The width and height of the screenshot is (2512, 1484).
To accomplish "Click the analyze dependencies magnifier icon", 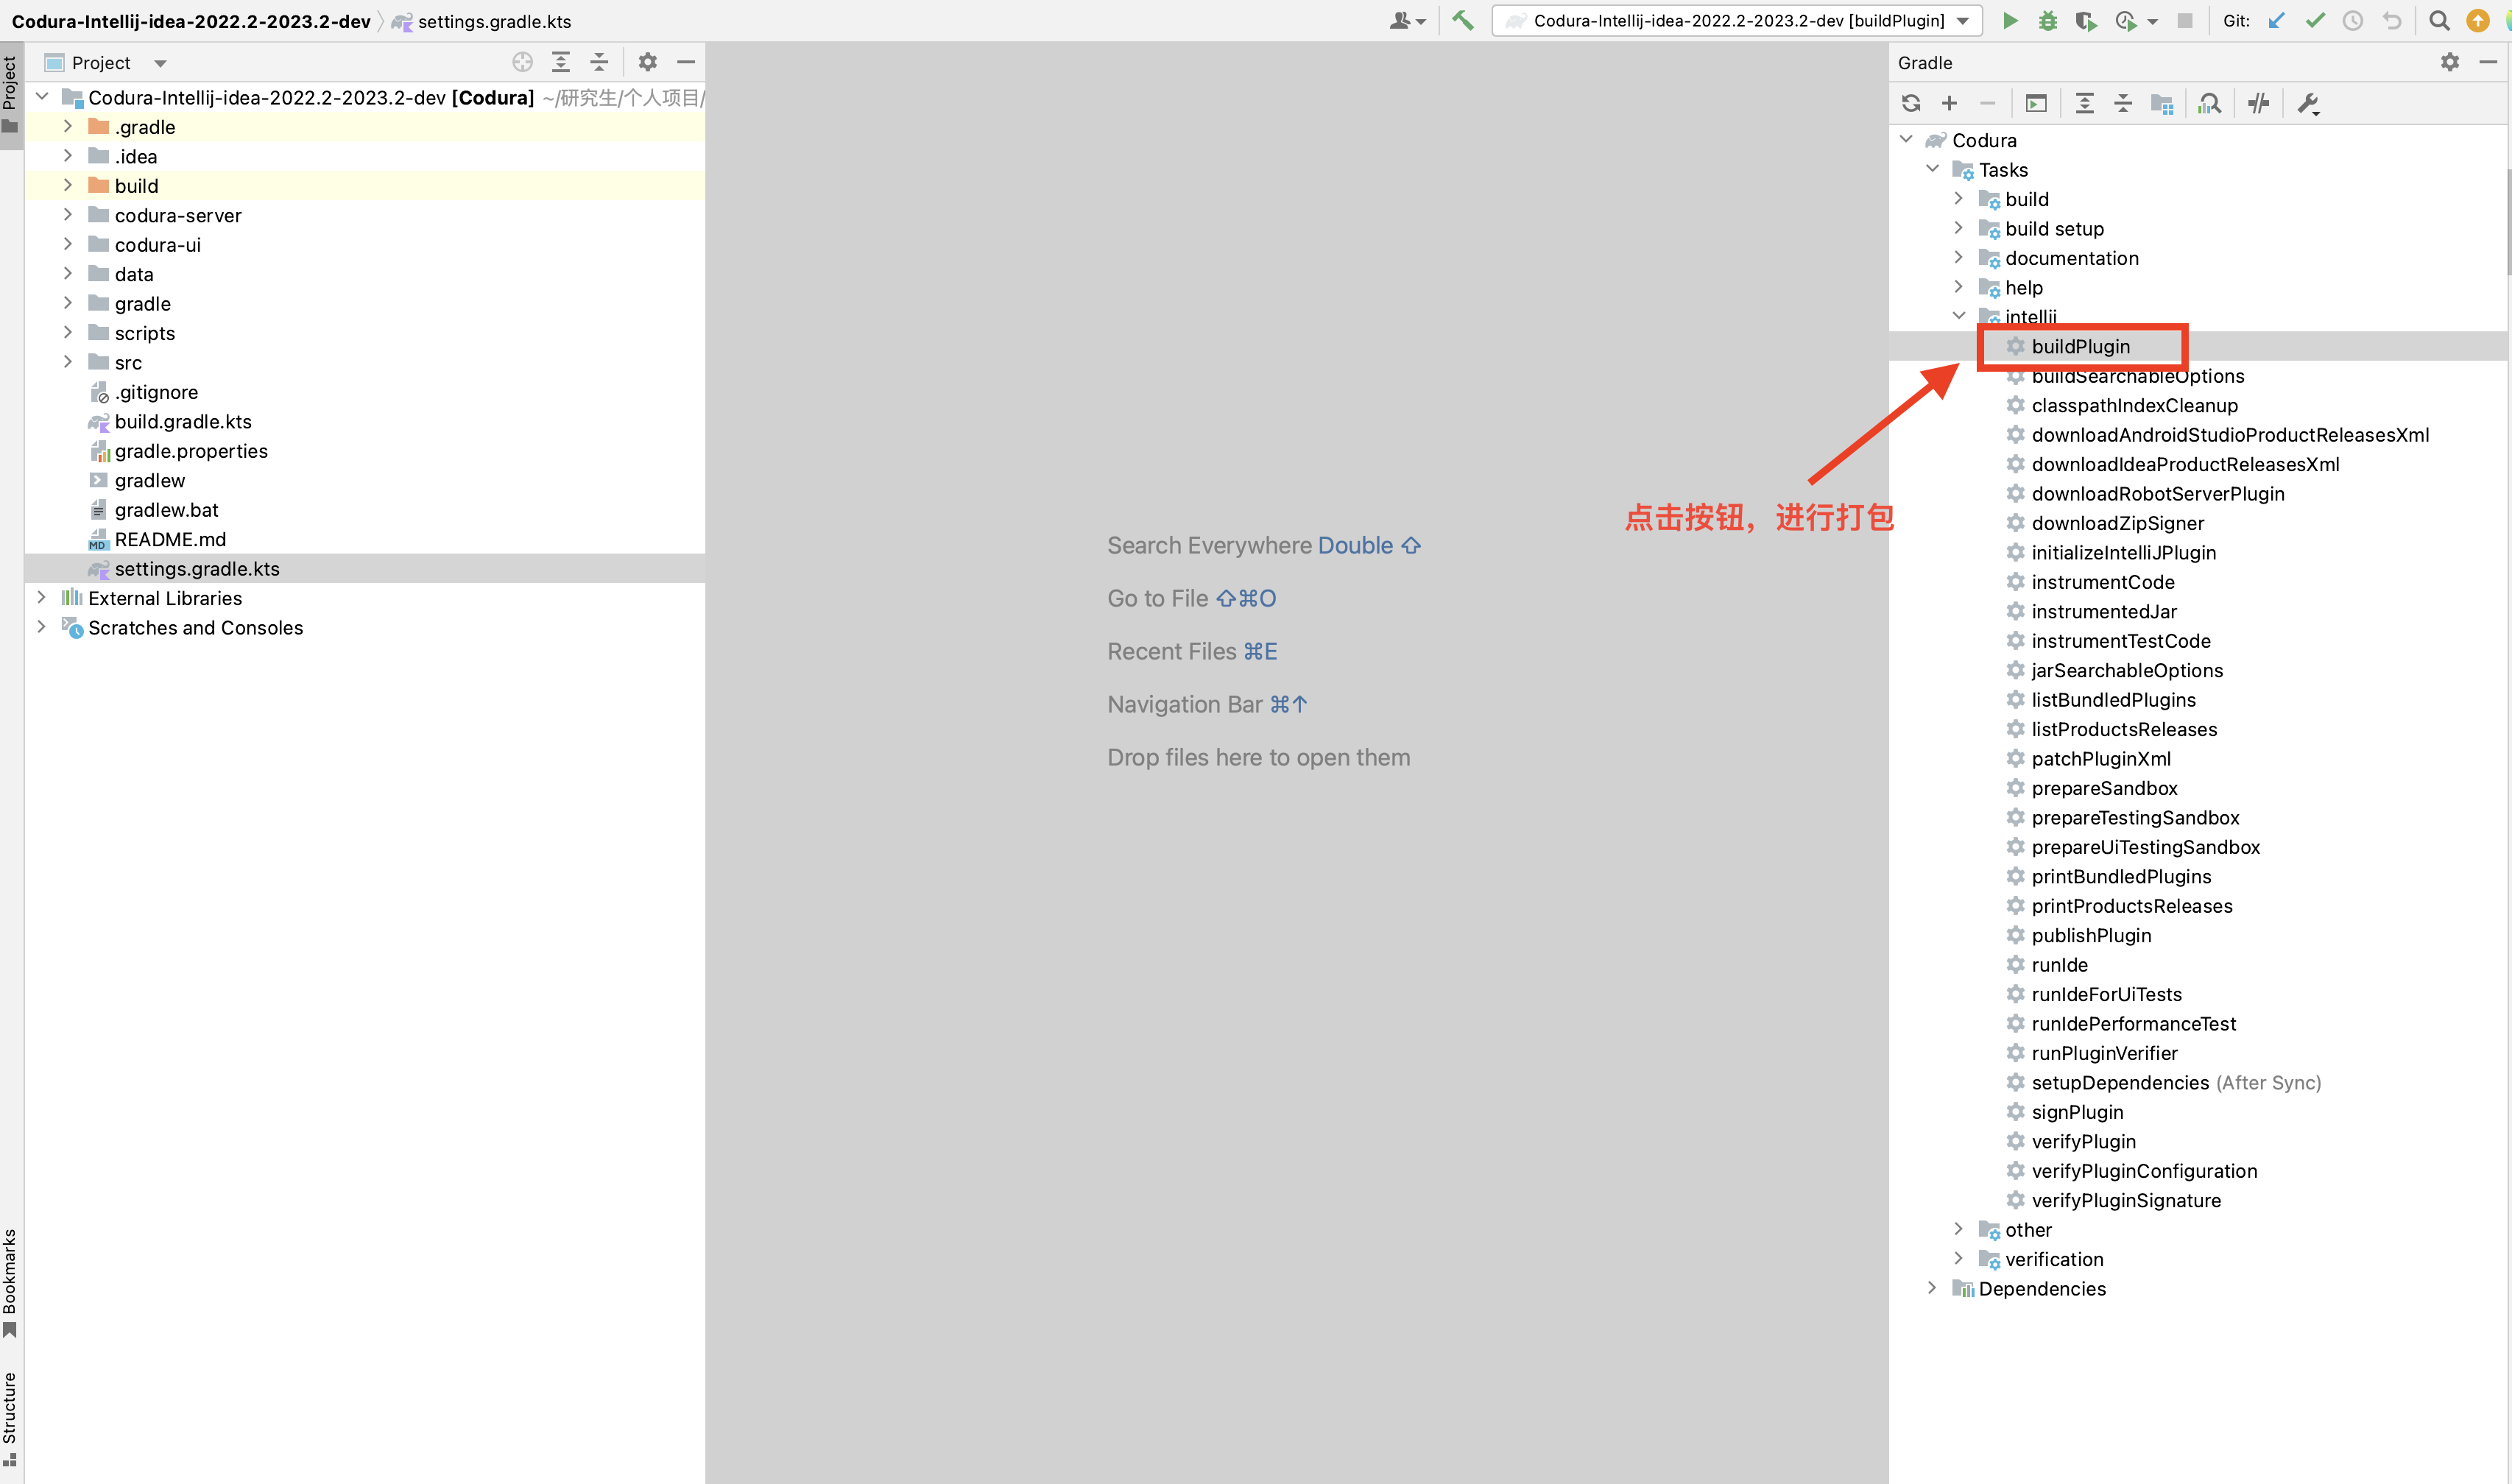I will (2209, 103).
